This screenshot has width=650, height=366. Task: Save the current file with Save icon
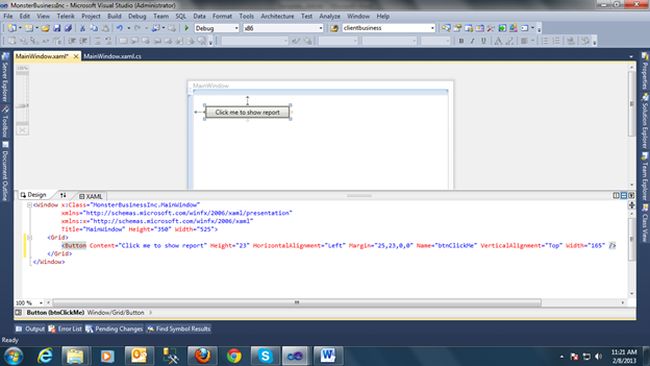click(57, 28)
